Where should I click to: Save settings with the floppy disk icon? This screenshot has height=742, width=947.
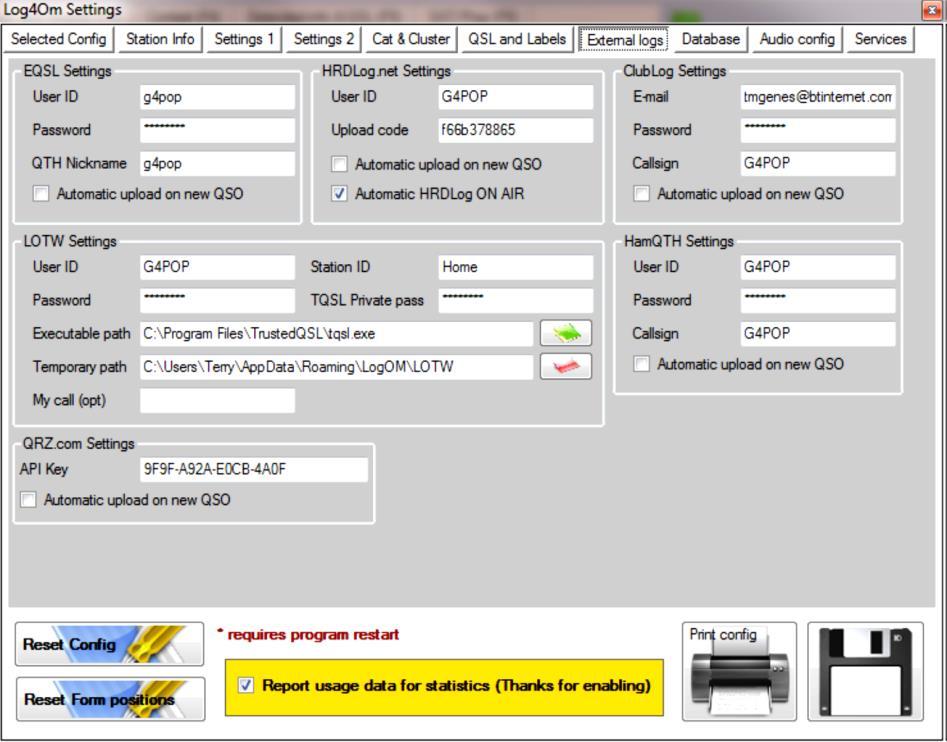click(x=865, y=671)
